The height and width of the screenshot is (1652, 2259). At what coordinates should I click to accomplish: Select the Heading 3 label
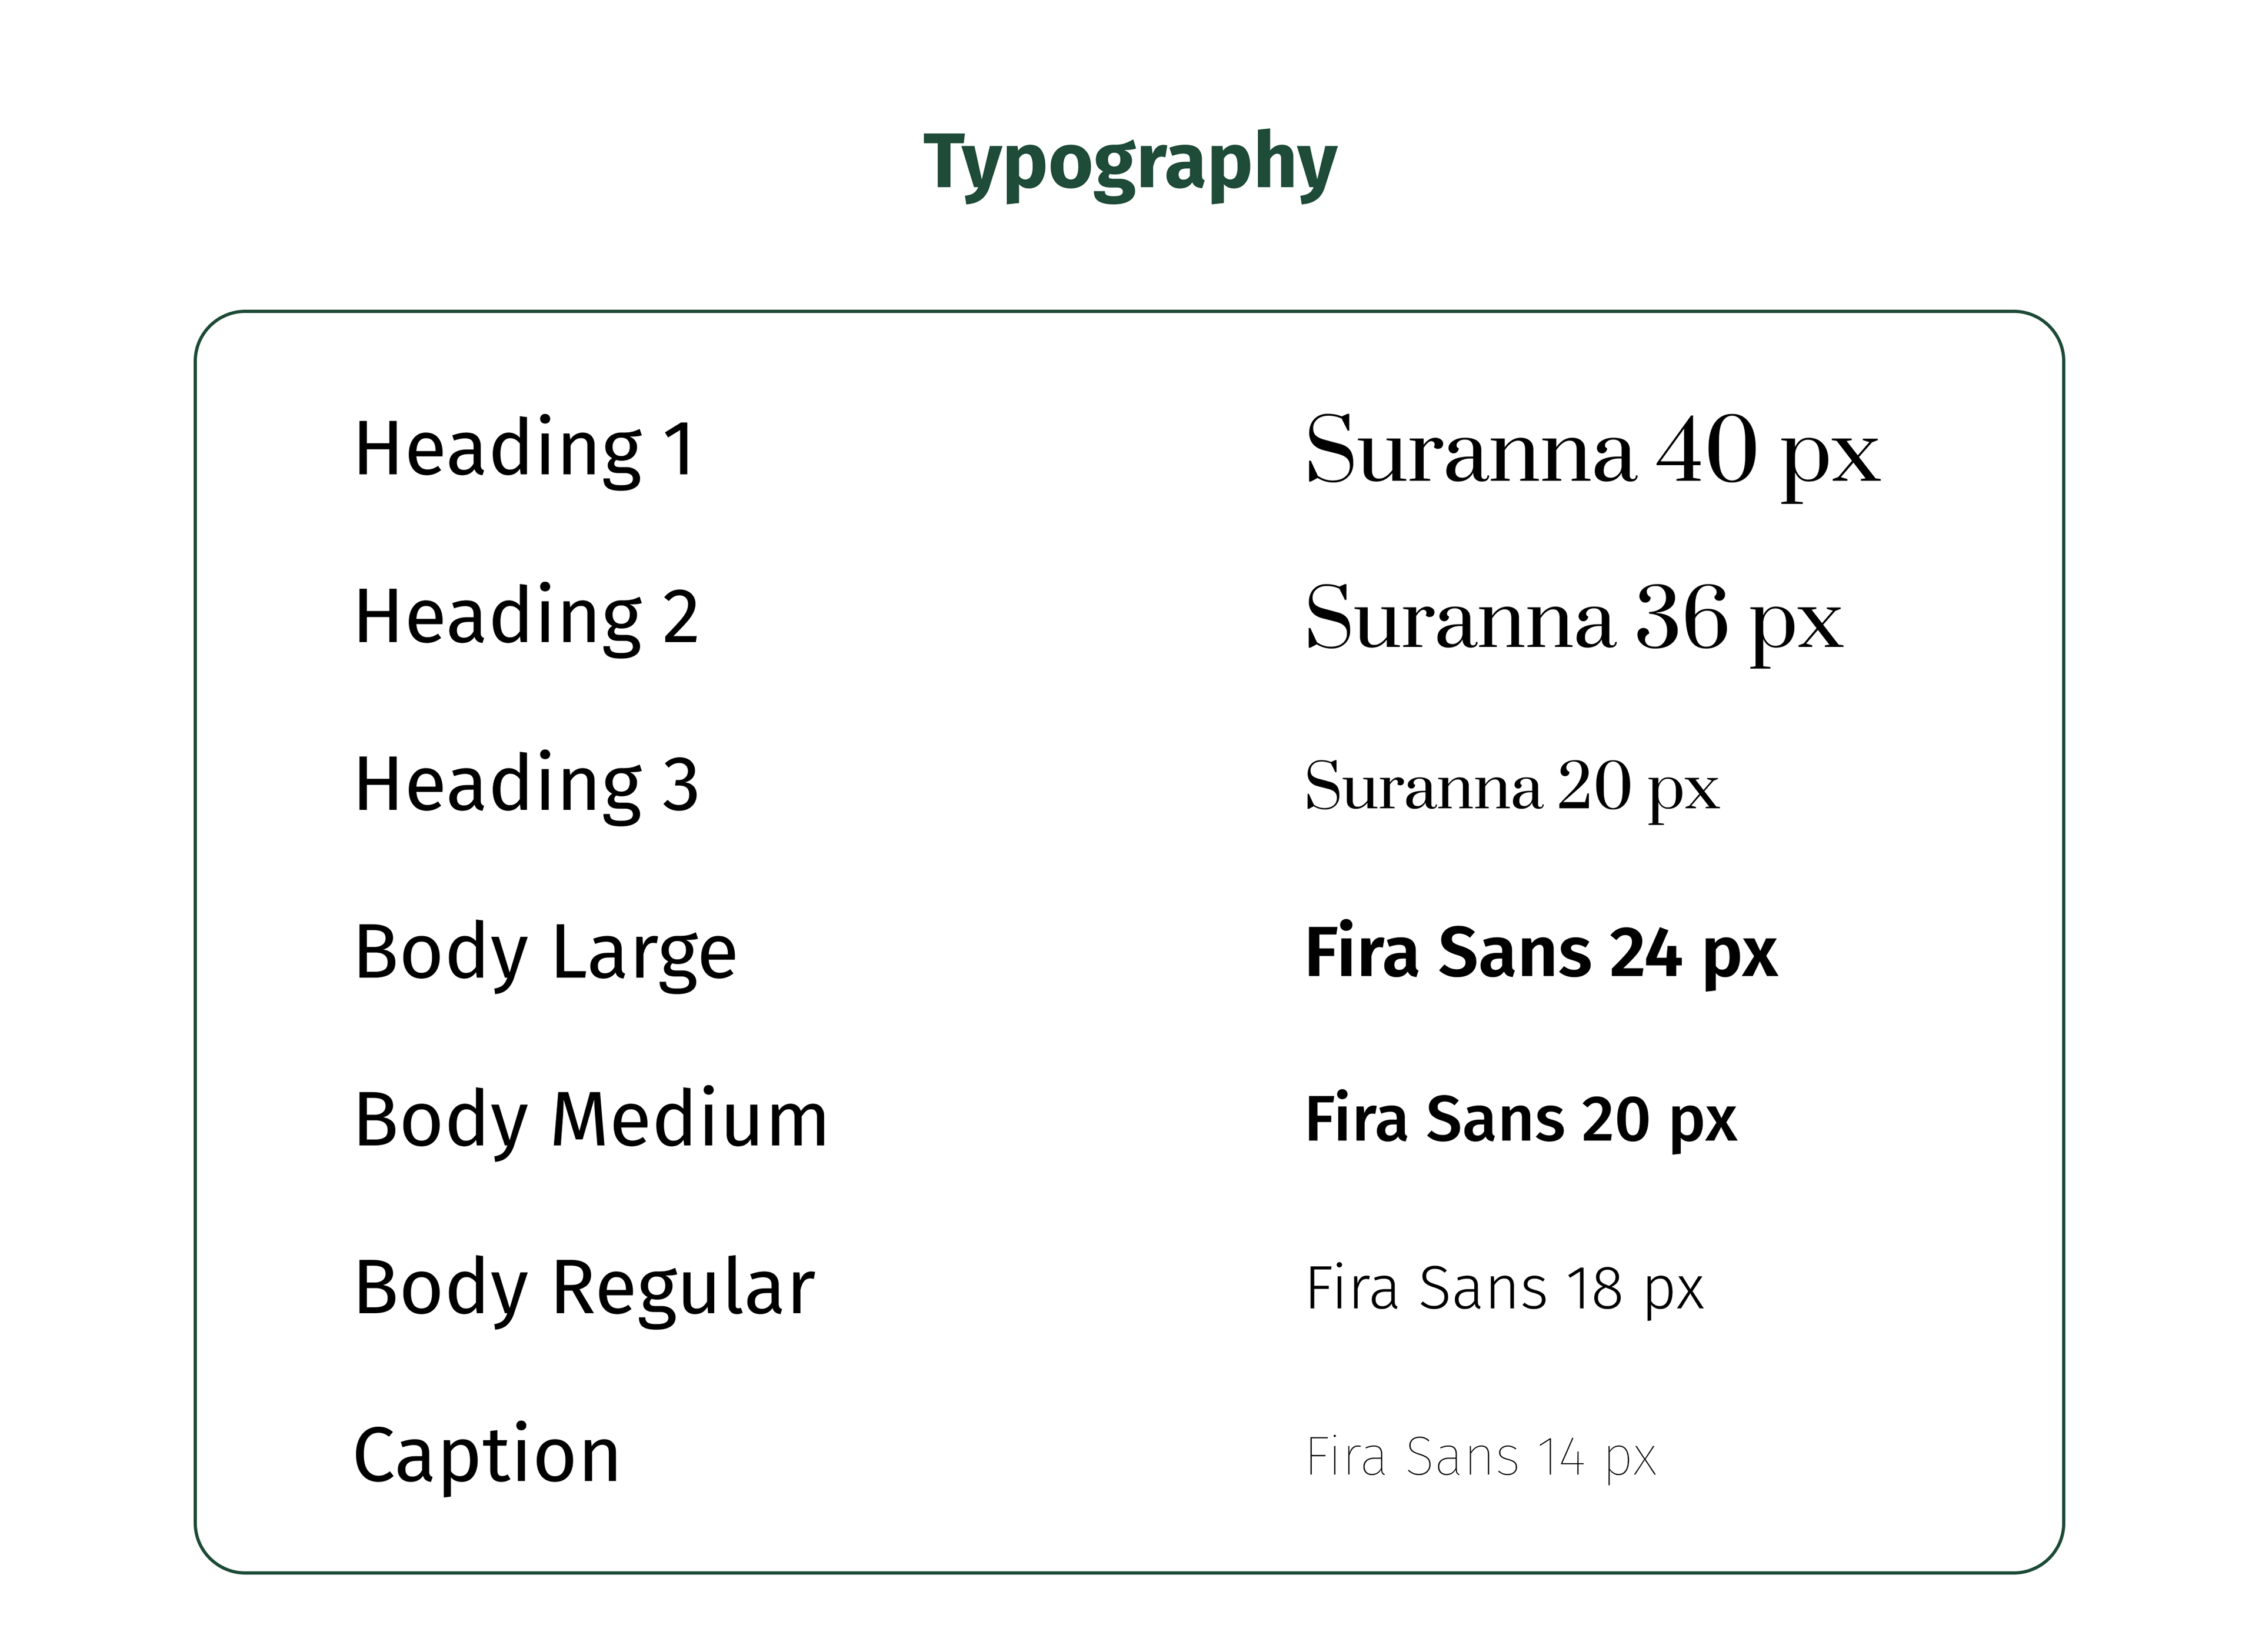(x=526, y=786)
